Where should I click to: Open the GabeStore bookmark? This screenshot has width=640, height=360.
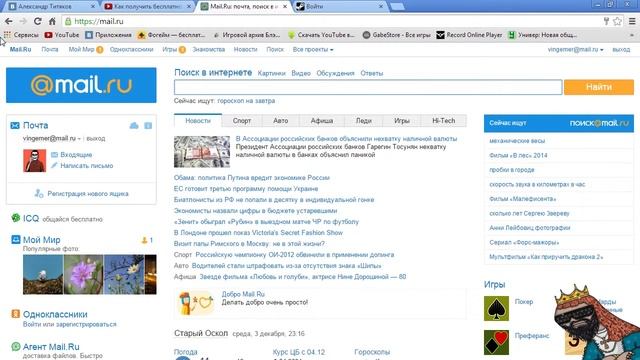point(397,35)
